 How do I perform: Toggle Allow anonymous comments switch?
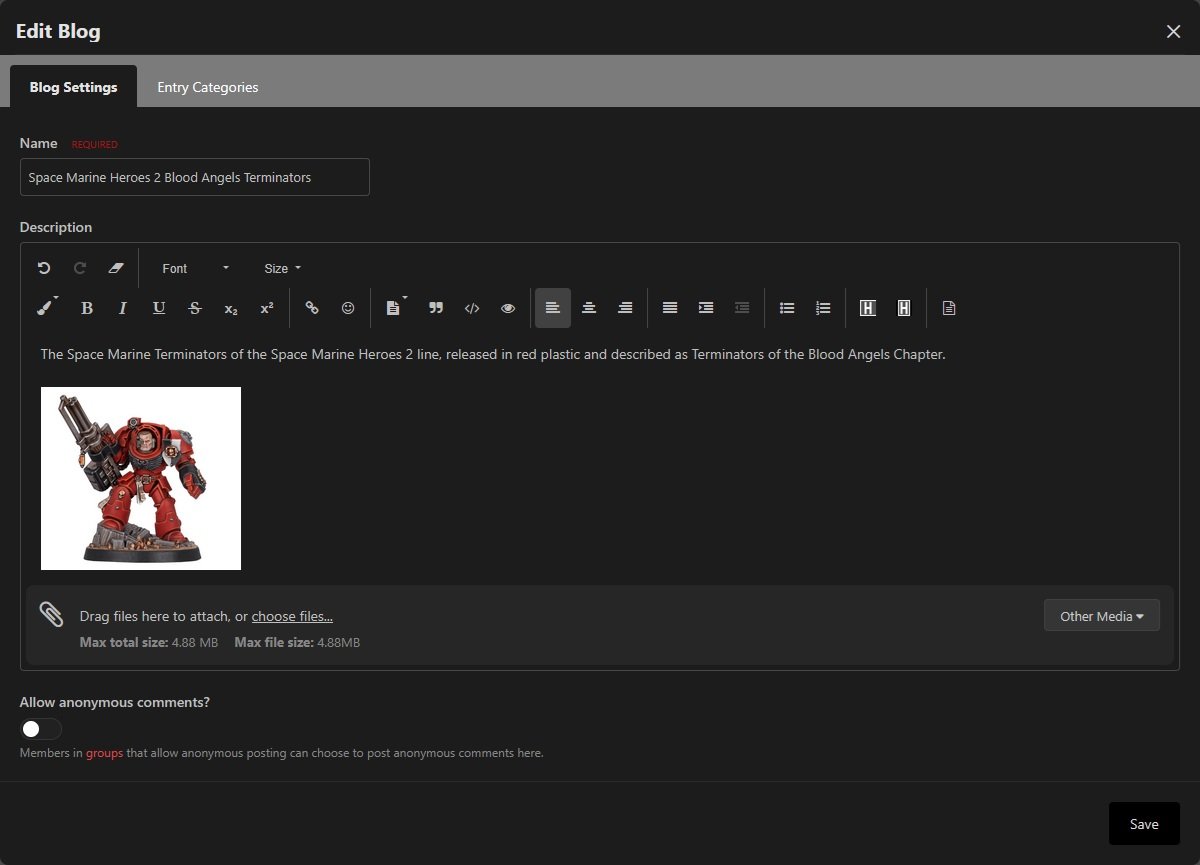(x=41, y=729)
